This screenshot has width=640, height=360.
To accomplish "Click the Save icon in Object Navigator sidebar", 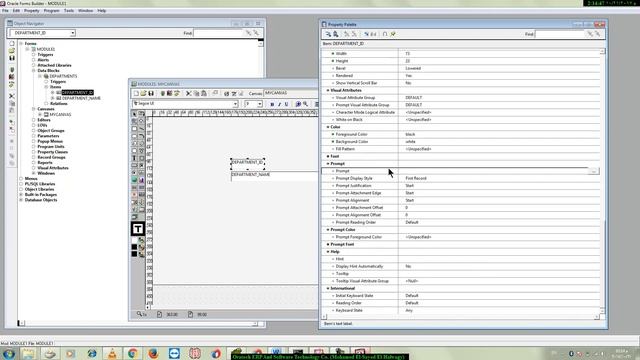I will click(12, 58).
